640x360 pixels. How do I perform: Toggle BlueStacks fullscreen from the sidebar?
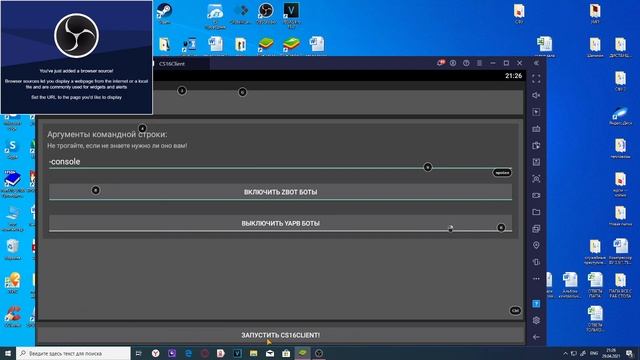(536, 79)
